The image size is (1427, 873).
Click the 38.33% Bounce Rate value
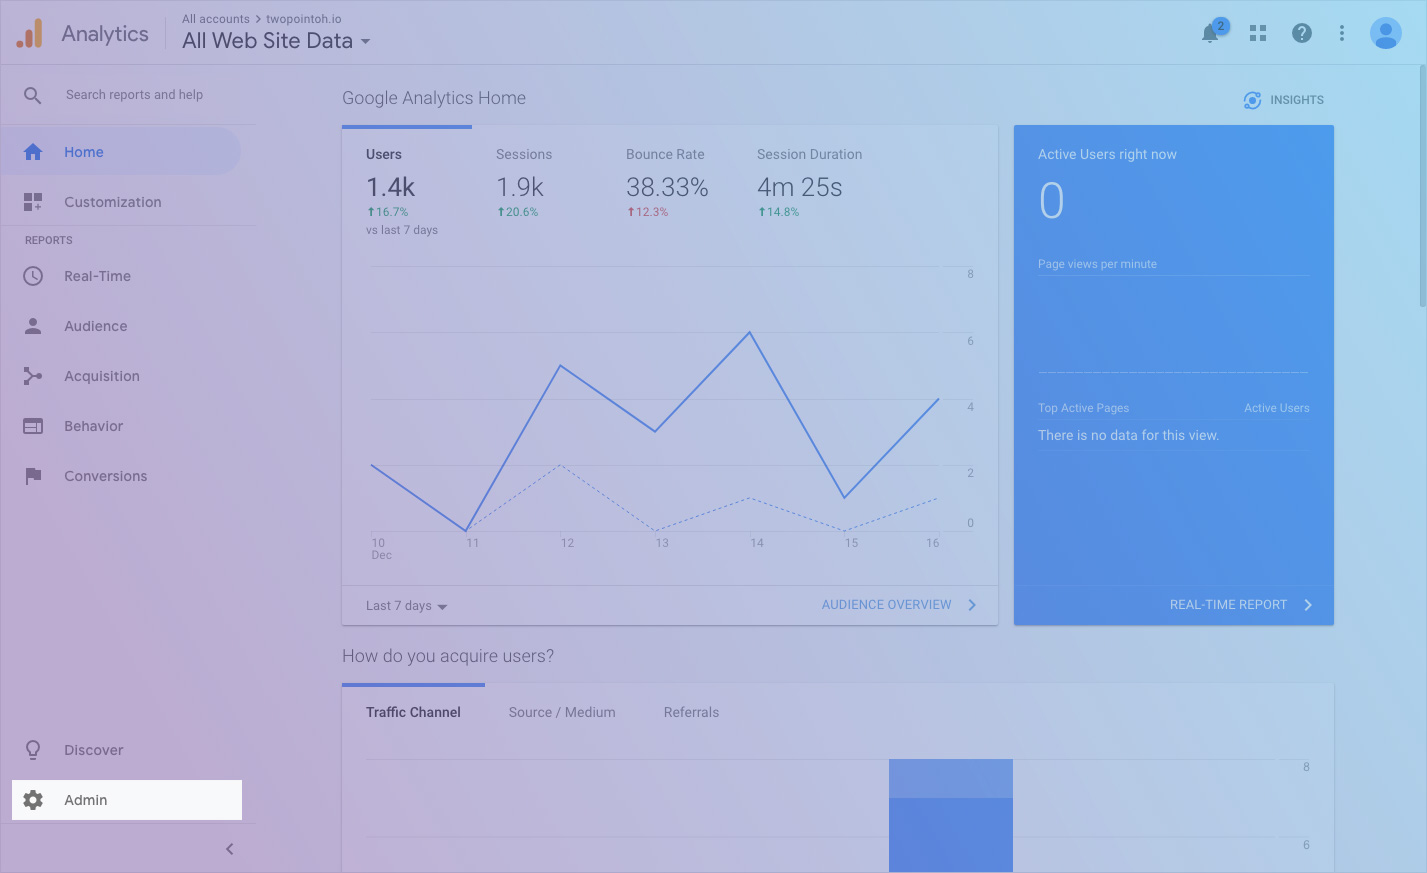click(667, 187)
